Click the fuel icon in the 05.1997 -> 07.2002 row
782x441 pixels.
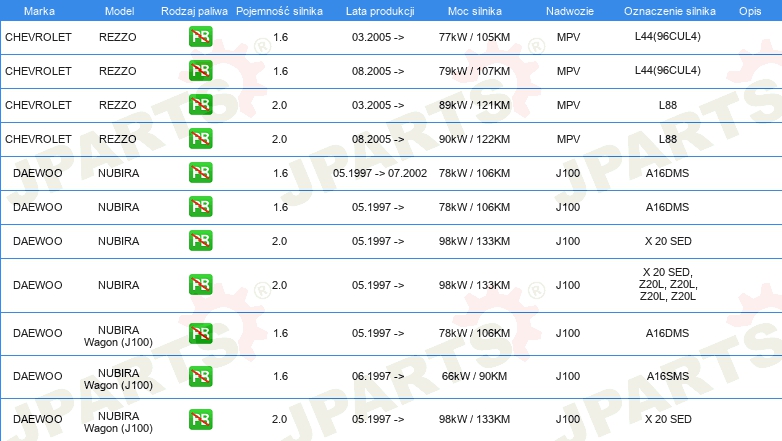[x=200, y=173]
